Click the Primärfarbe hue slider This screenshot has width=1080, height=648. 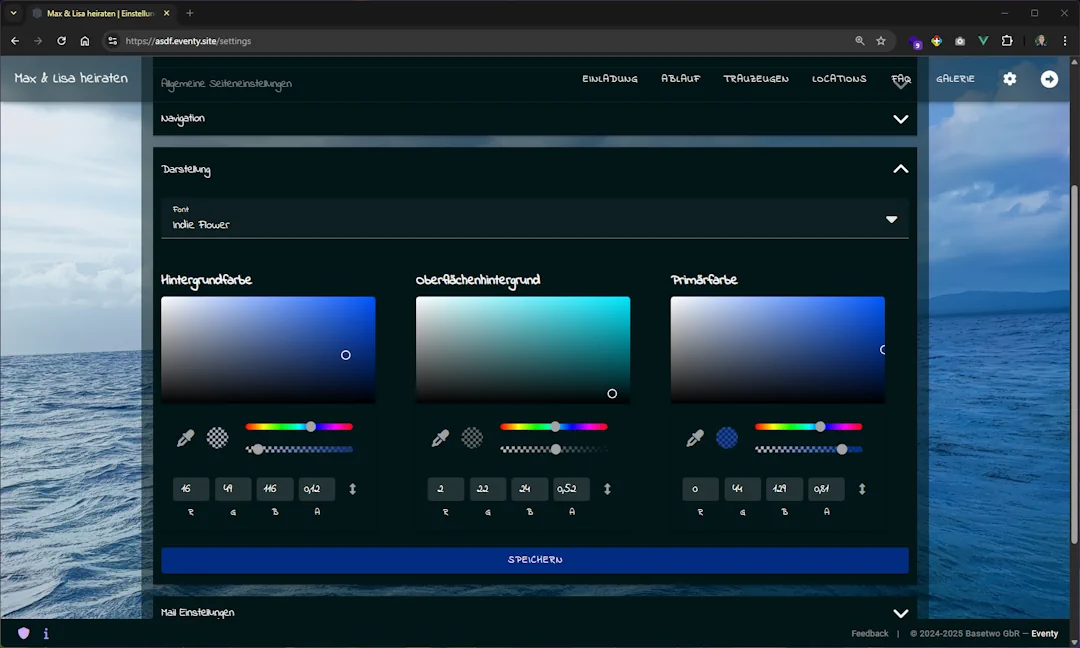[x=808, y=427]
